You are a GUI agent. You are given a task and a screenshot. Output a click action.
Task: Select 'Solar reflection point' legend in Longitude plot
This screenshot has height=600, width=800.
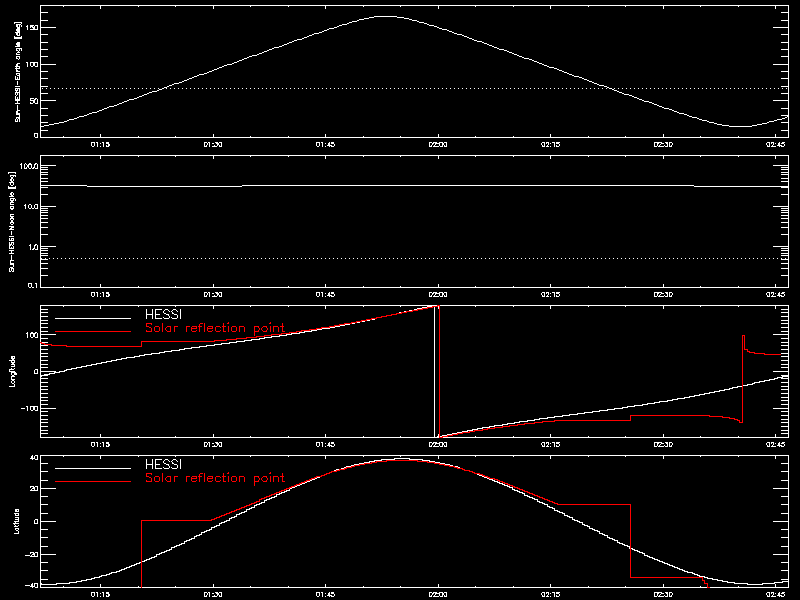(x=215, y=328)
